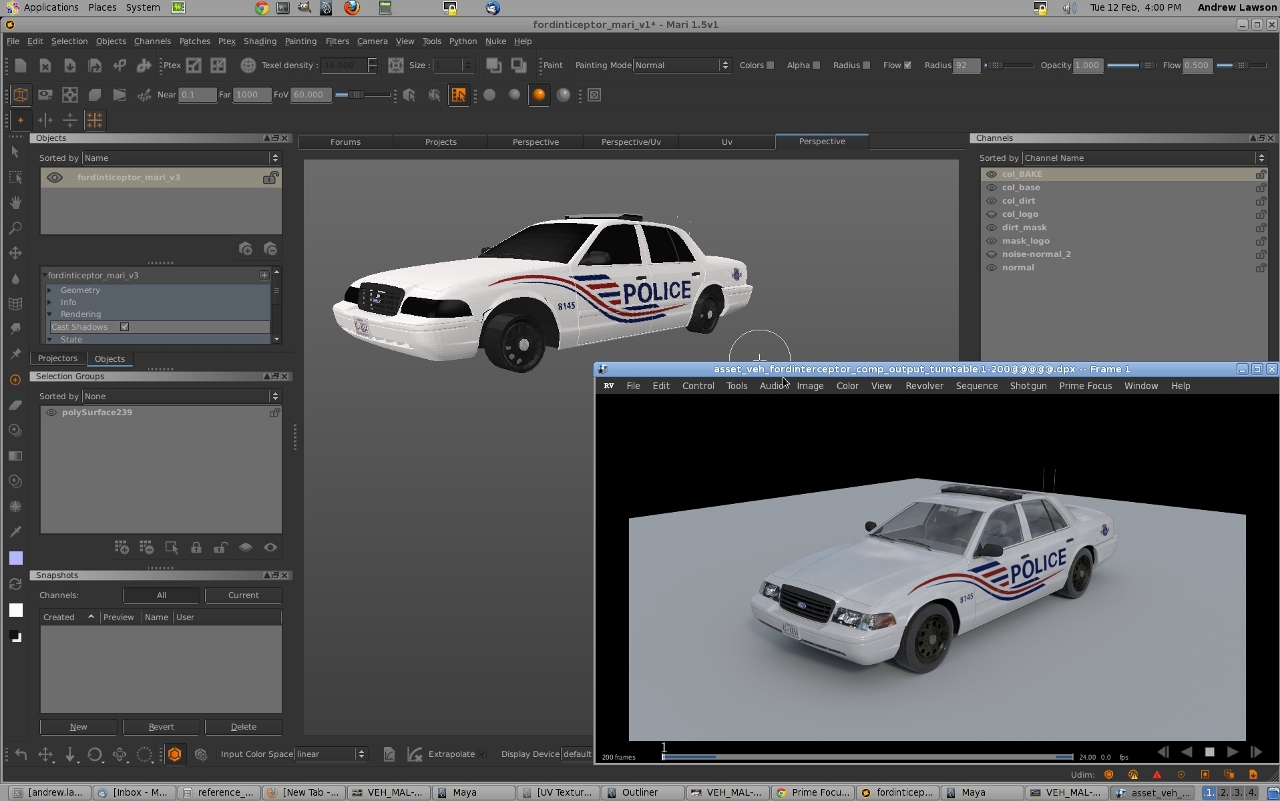Click the lavender foreground color swatch
1280x801 pixels.
click(x=15, y=558)
